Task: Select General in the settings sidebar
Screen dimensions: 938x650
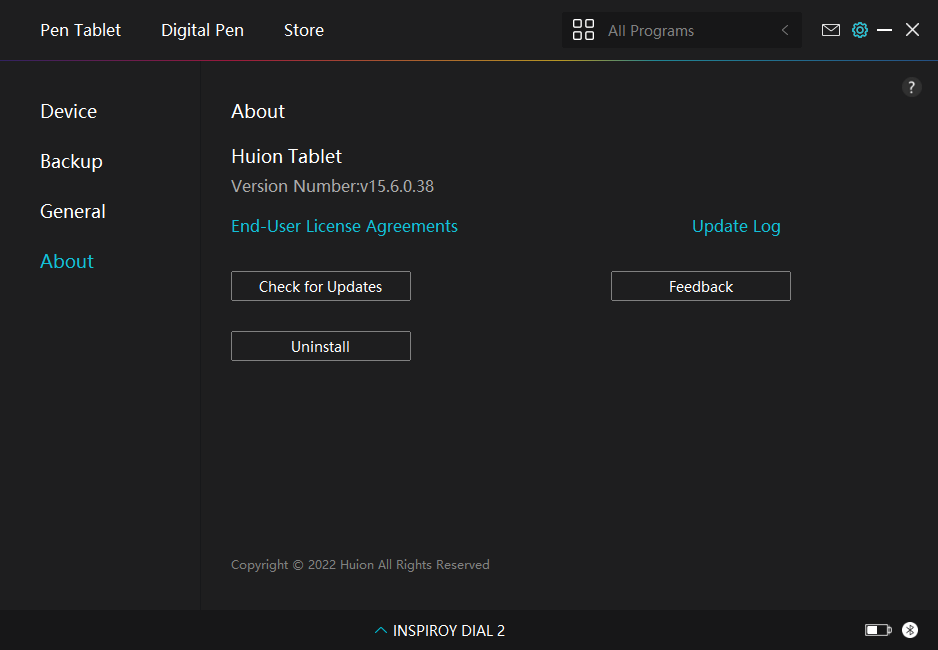Action: [72, 211]
